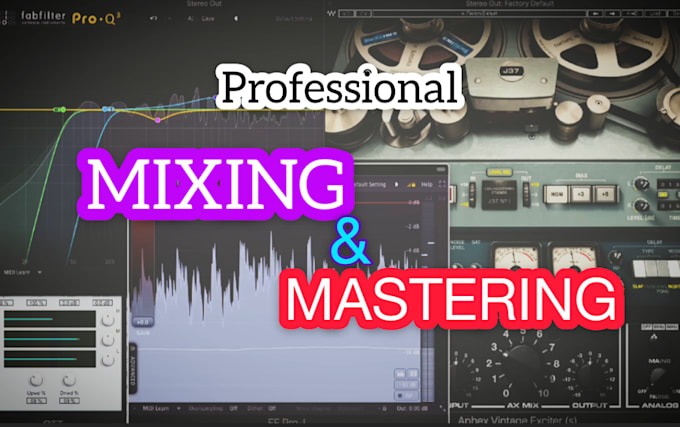Flip the OUT level switch on J37
The width and height of the screenshot is (680, 427).
pyautogui.click(x=526, y=194)
